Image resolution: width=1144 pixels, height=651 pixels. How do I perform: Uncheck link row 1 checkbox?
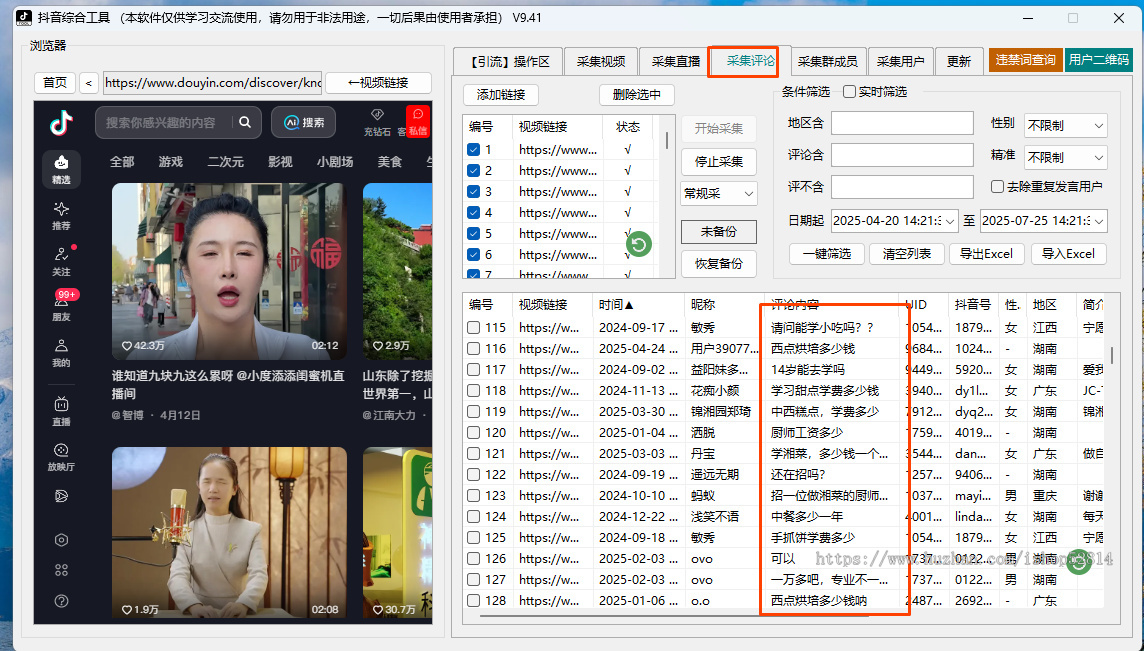tap(474, 150)
